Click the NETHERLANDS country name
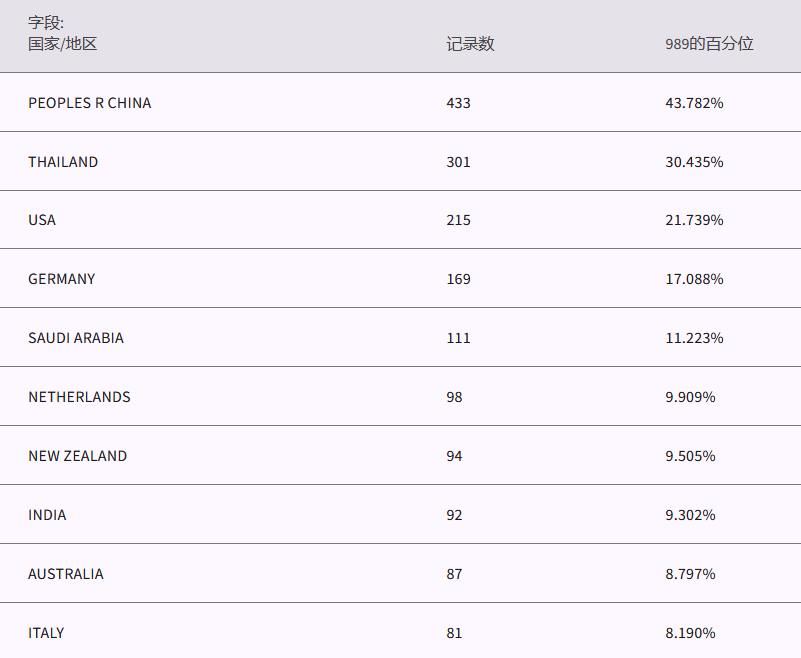The image size is (801, 658). (x=79, y=397)
